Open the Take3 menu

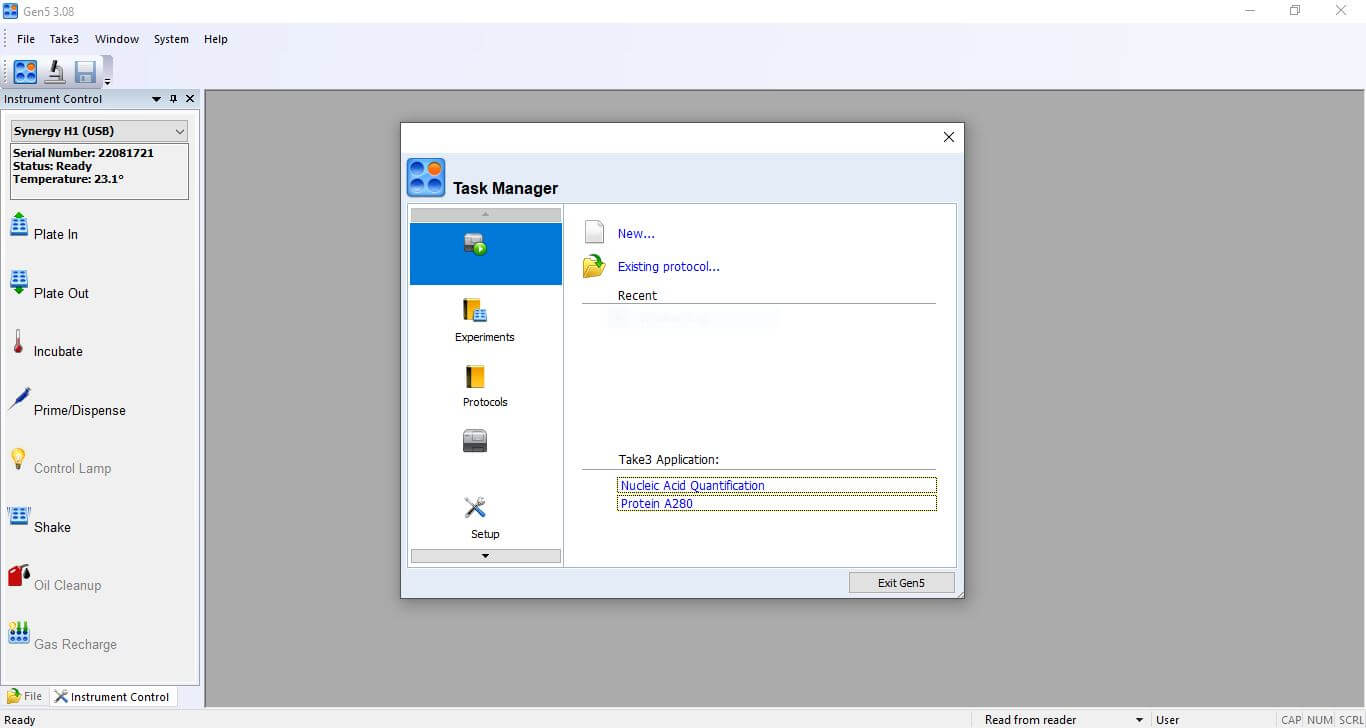click(64, 39)
